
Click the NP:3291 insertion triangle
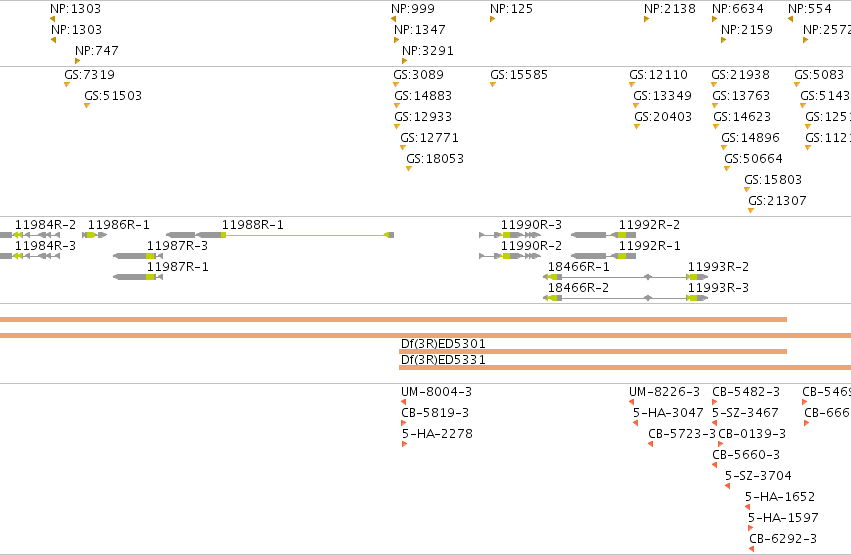coord(404,61)
